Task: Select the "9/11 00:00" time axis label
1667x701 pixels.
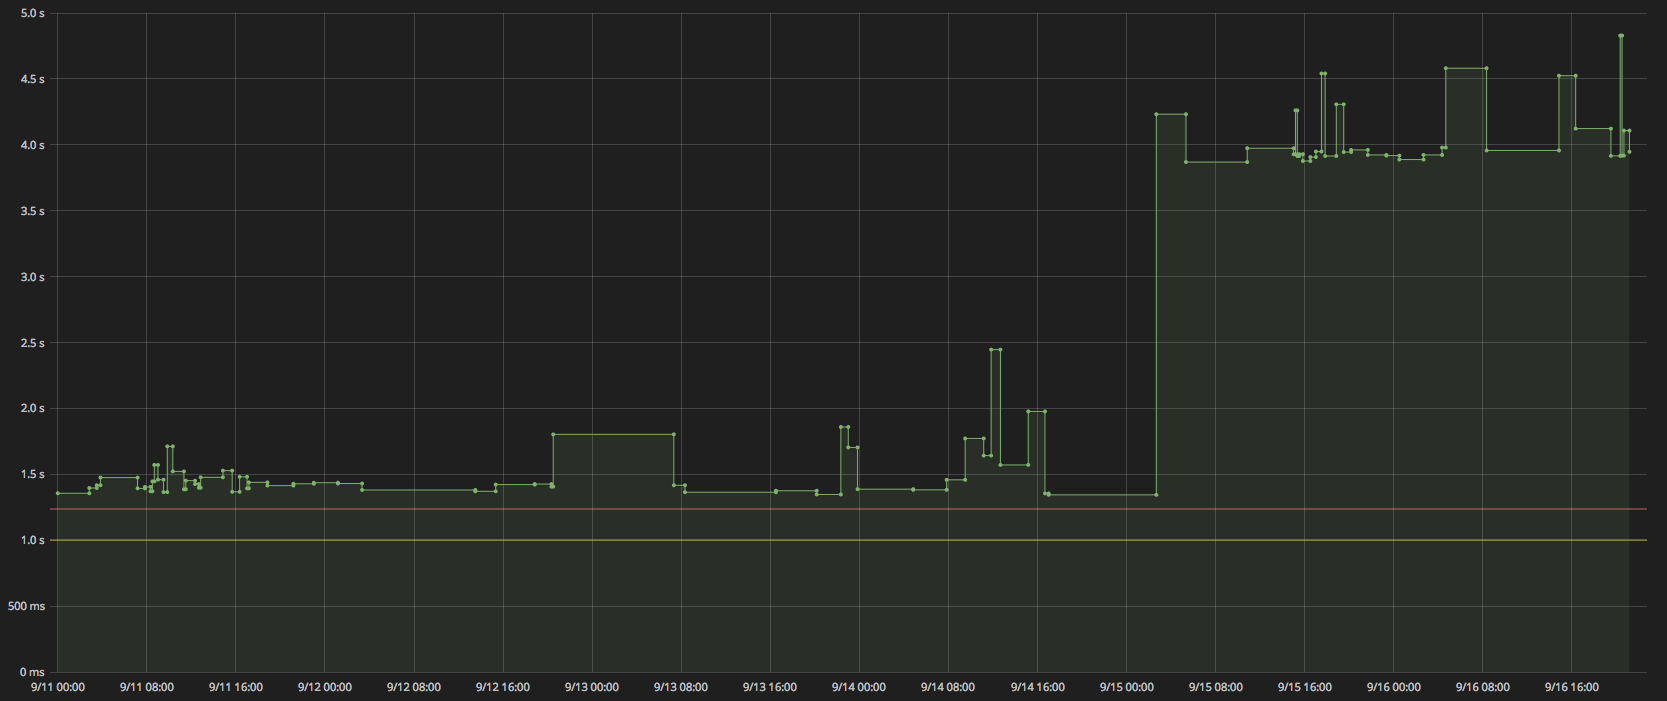Action: click(x=58, y=687)
